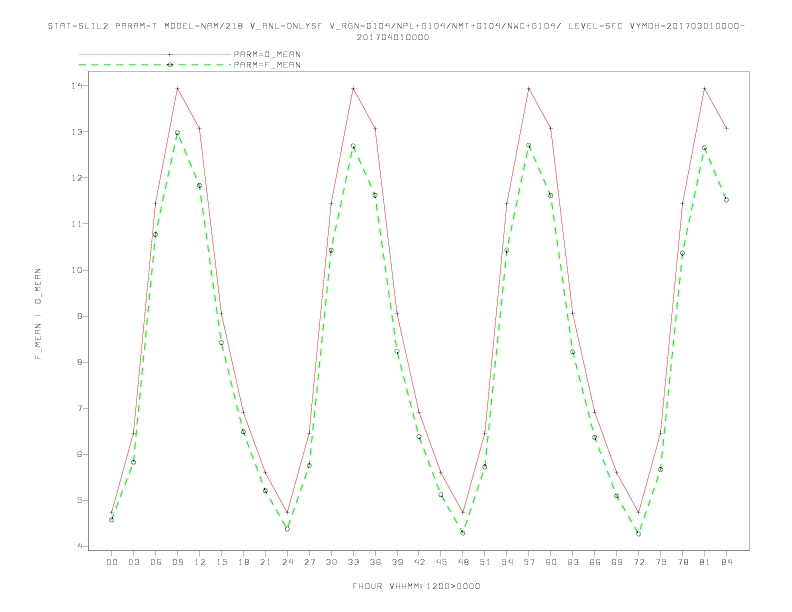Click the 201704010000 date in the title
This screenshot has width=792, height=612.
pyautogui.click(x=393, y=37)
